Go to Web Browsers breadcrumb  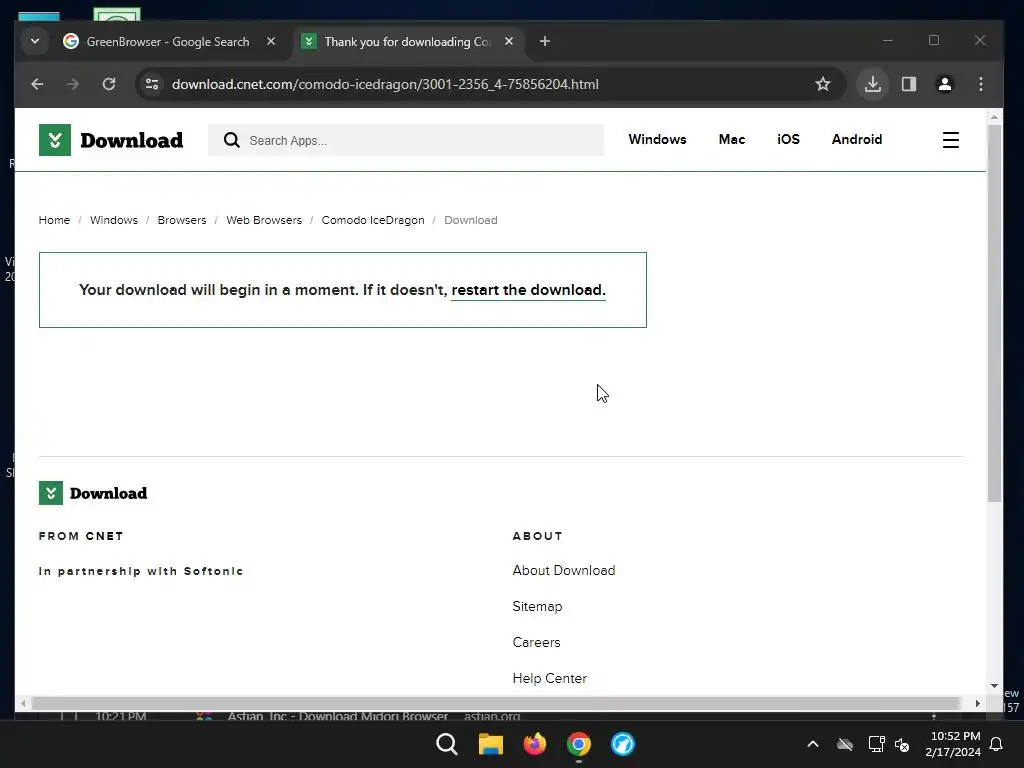264,220
